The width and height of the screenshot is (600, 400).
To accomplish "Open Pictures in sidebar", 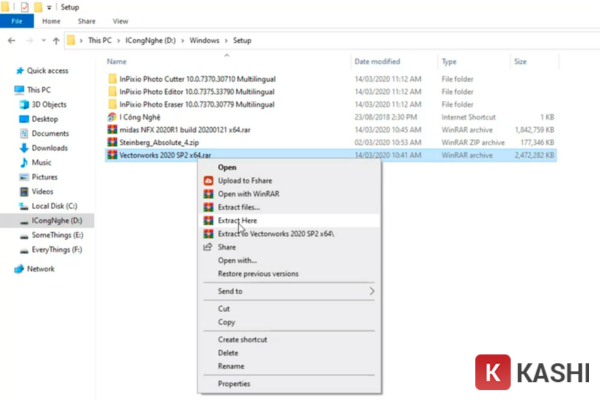I will tap(44, 177).
